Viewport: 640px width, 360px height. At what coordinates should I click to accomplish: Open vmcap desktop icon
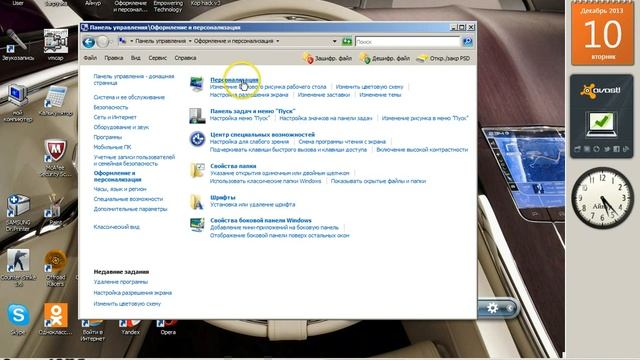point(56,45)
